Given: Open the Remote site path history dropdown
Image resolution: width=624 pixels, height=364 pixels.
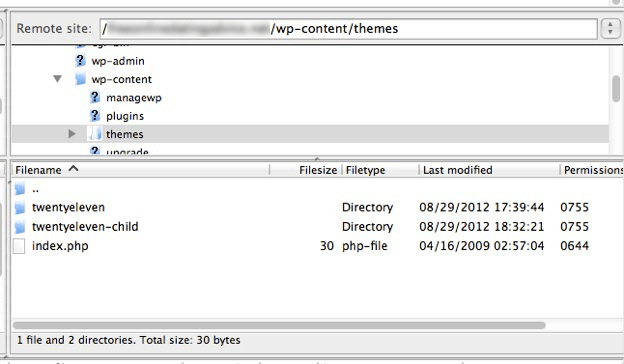Looking at the screenshot, I should 610,29.
